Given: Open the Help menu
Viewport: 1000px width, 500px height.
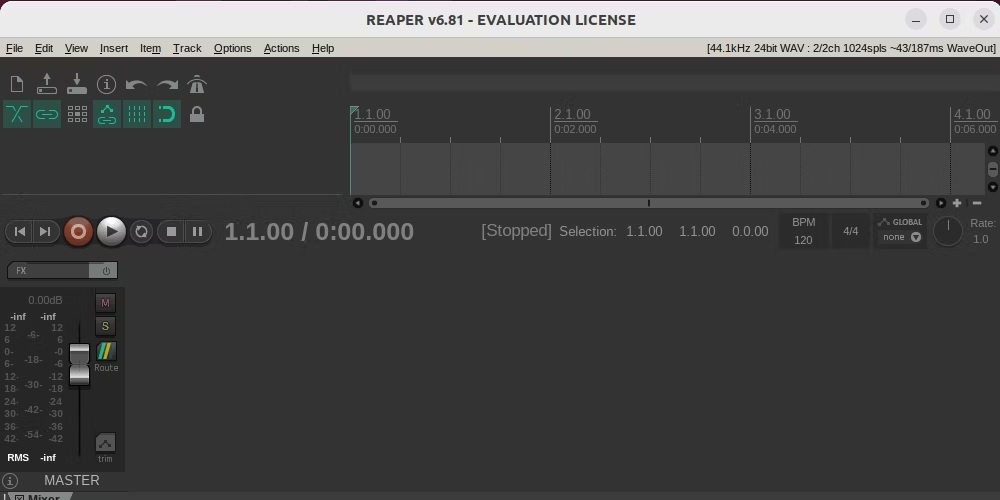Looking at the screenshot, I should pos(323,48).
